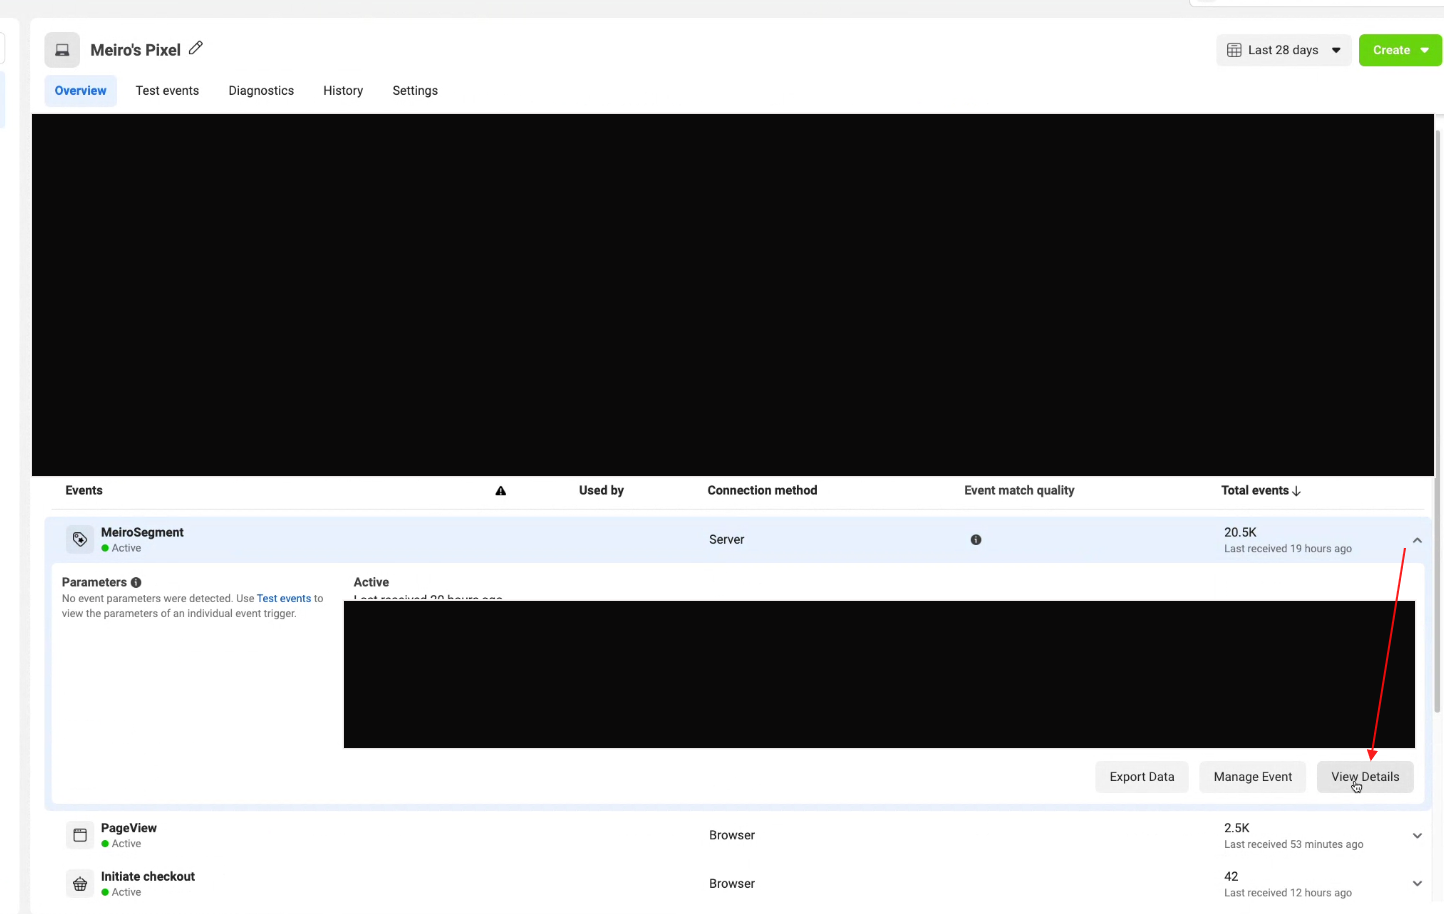Open the Create dropdown button

point(1400,50)
